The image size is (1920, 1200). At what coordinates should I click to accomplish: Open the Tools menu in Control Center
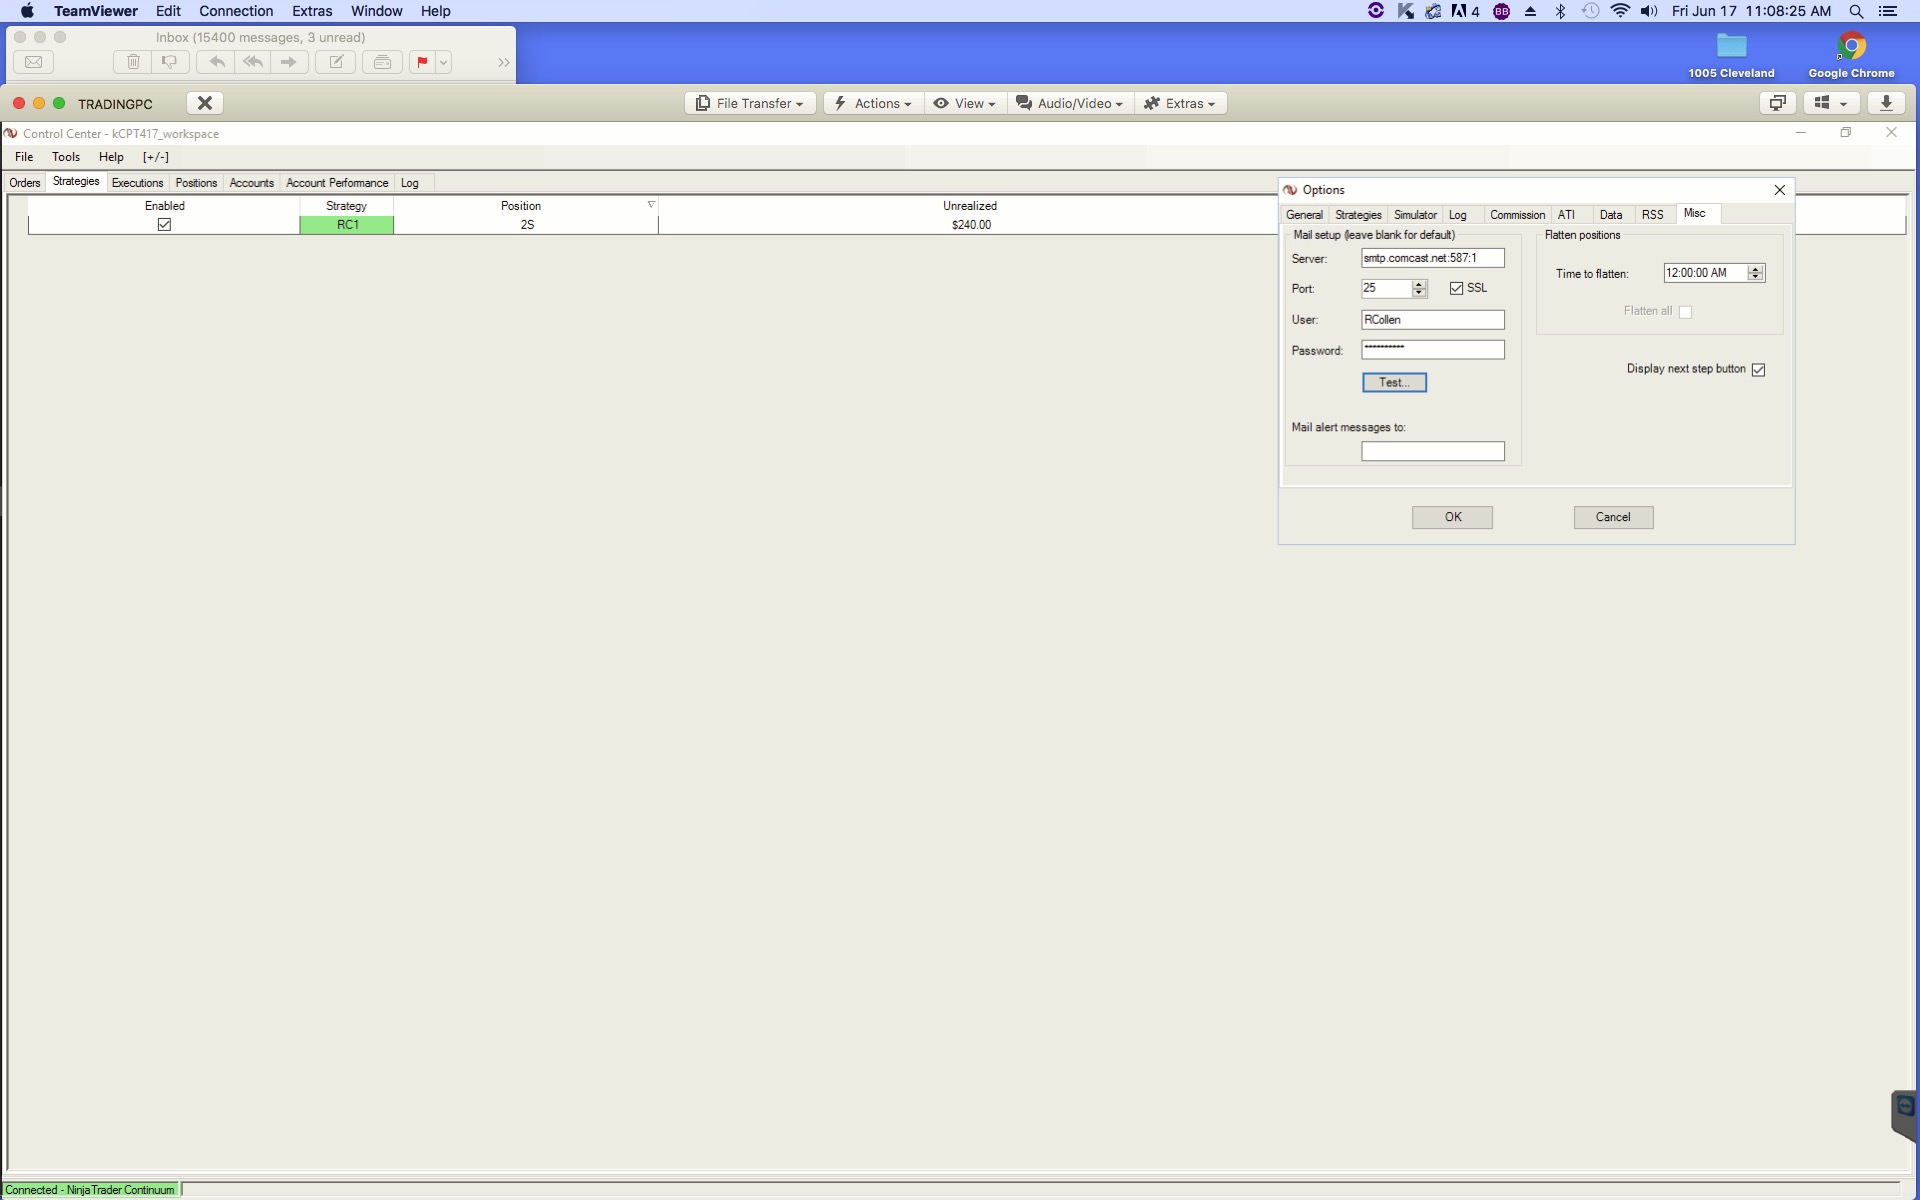pos(66,157)
